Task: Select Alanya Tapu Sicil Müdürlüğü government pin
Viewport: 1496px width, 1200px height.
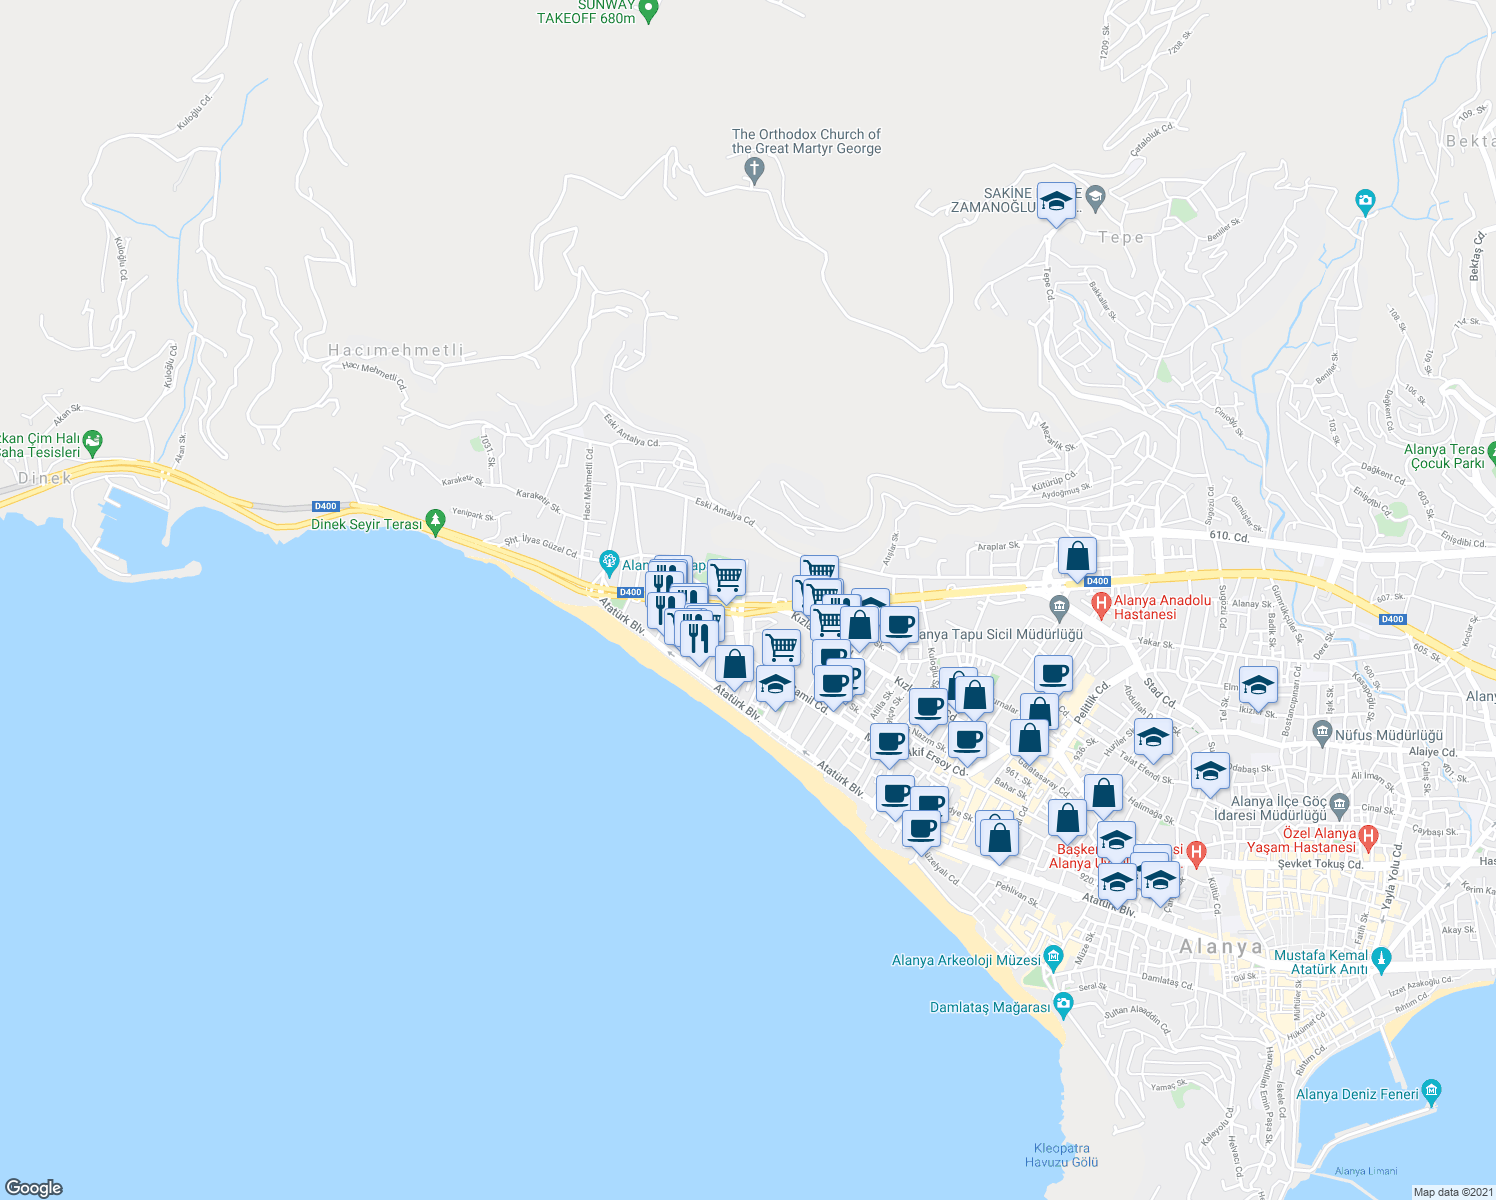Action: tap(1059, 606)
